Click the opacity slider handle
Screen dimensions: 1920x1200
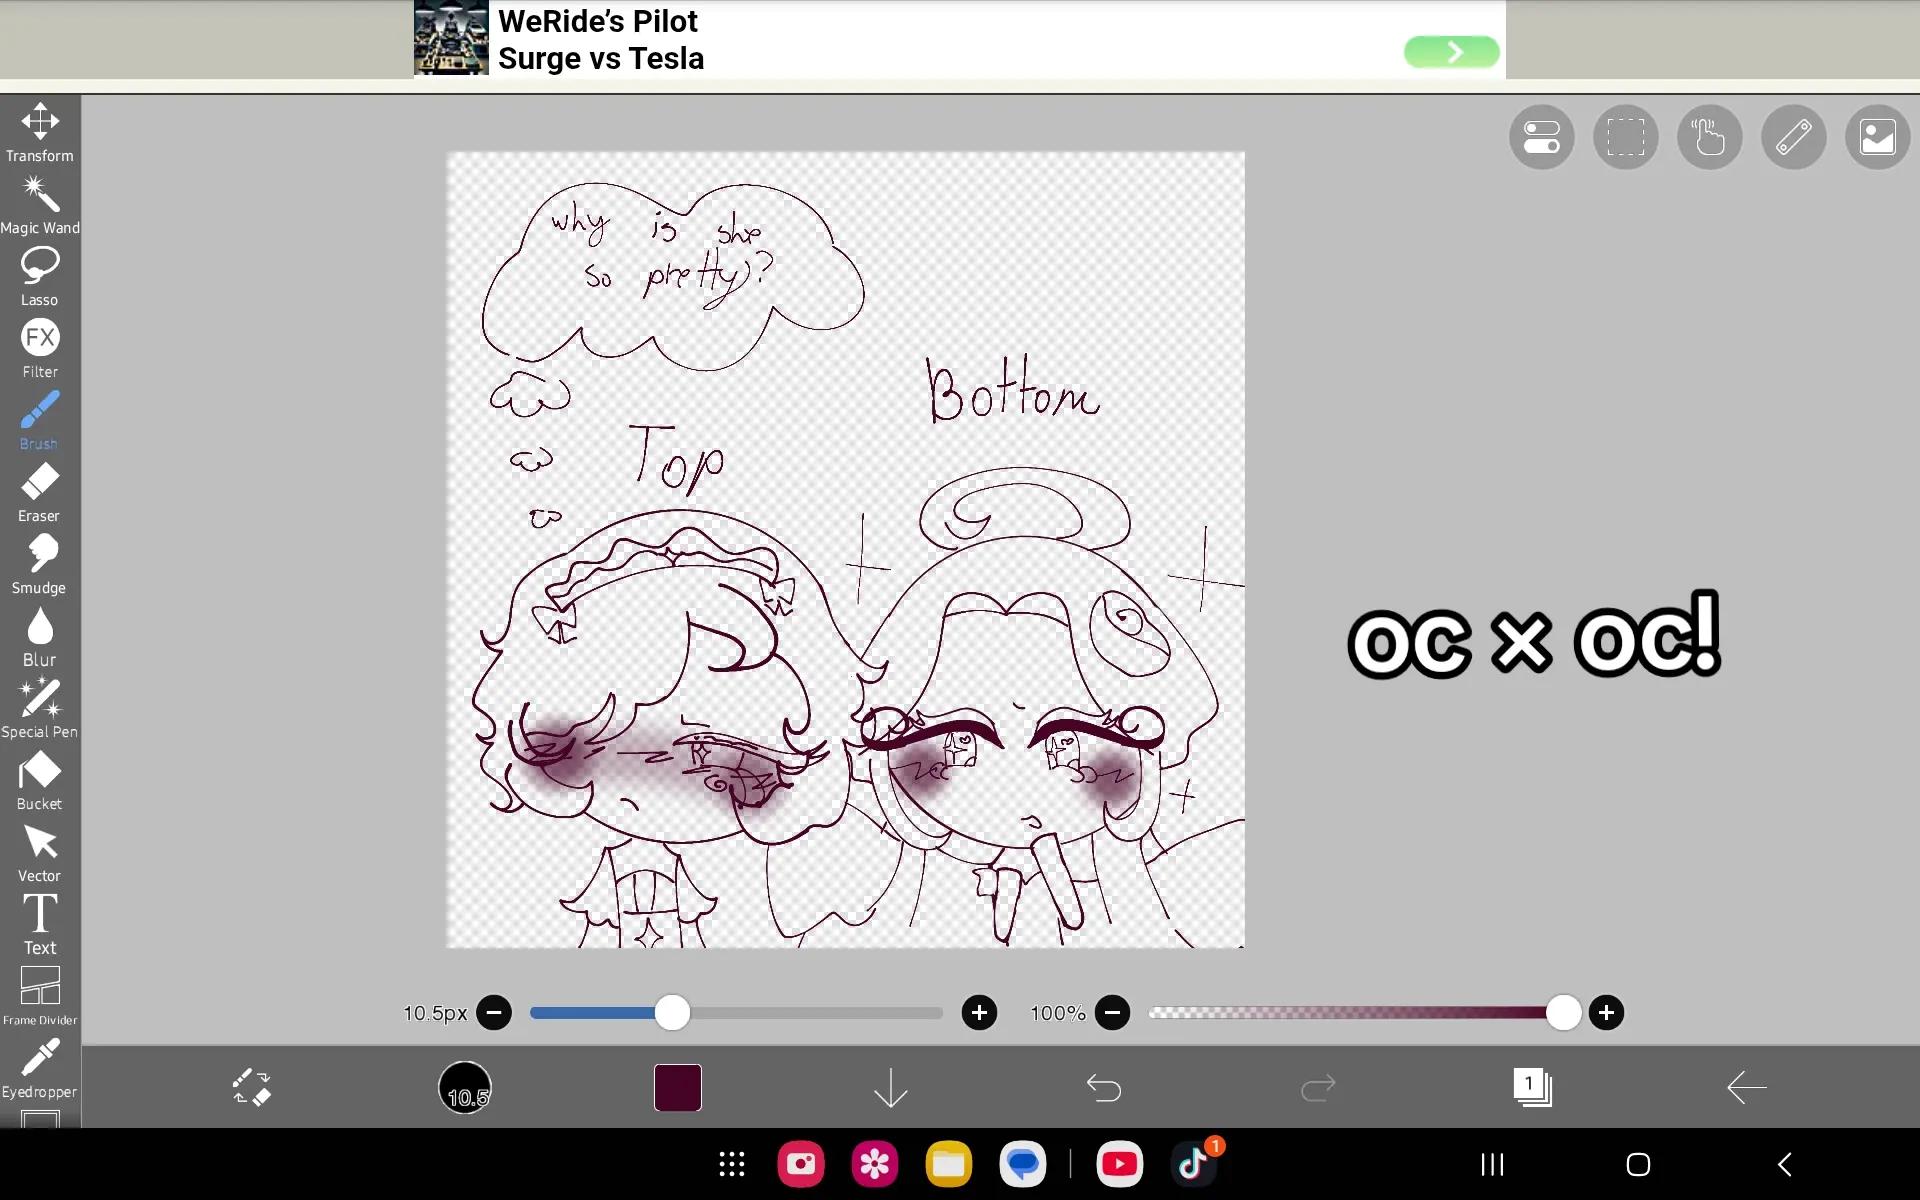tap(1563, 1013)
